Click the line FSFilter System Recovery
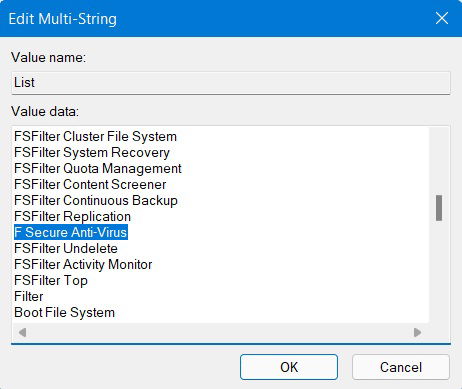 92,152
